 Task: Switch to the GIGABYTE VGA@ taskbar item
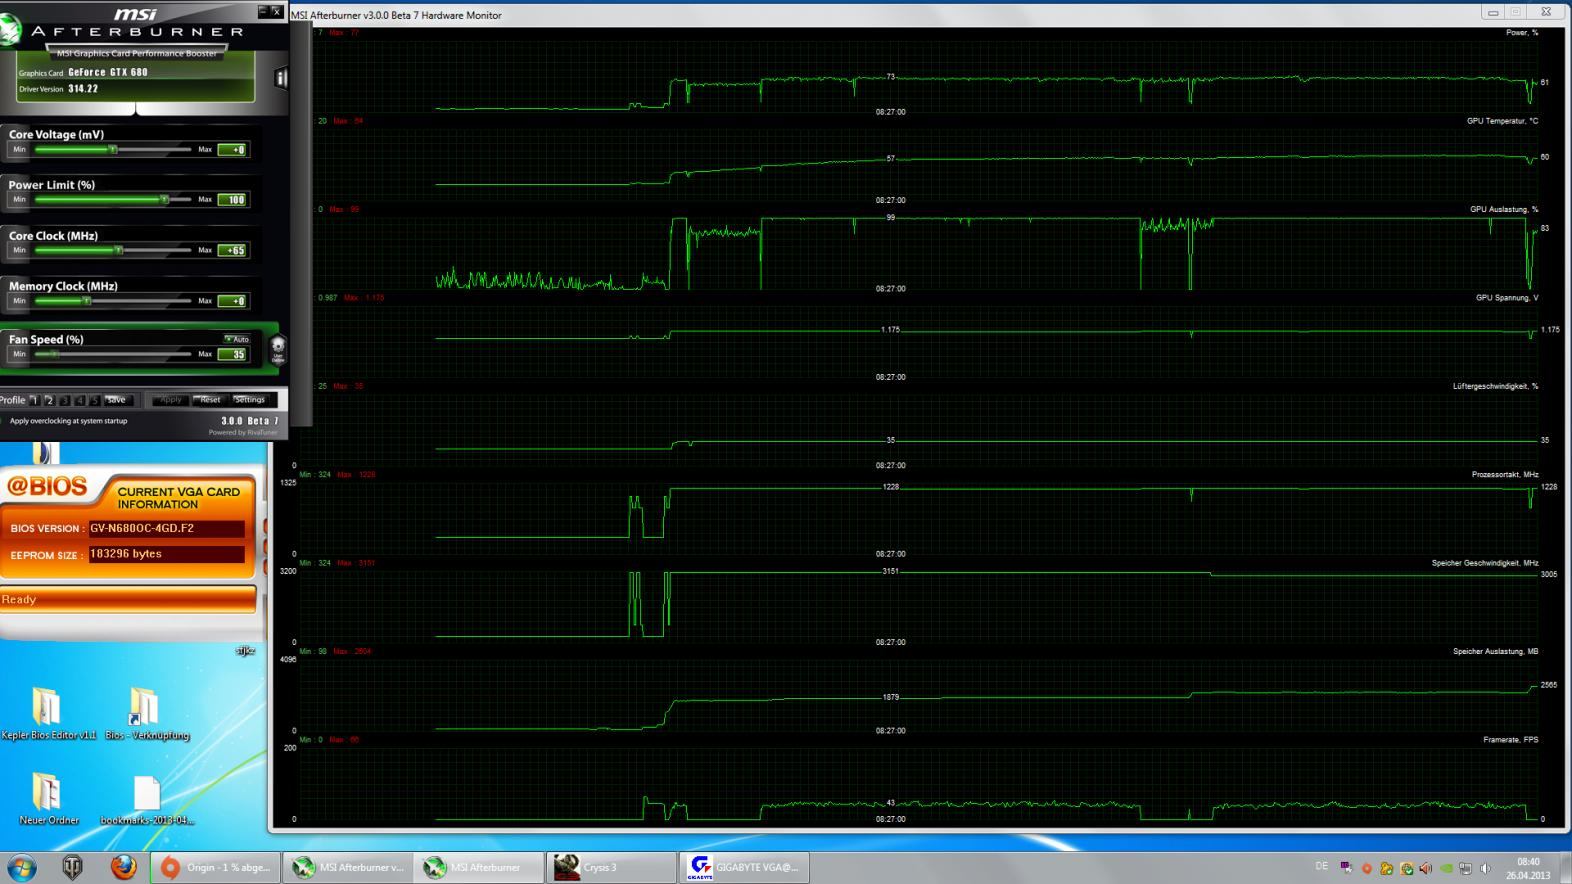coord(743,867)
